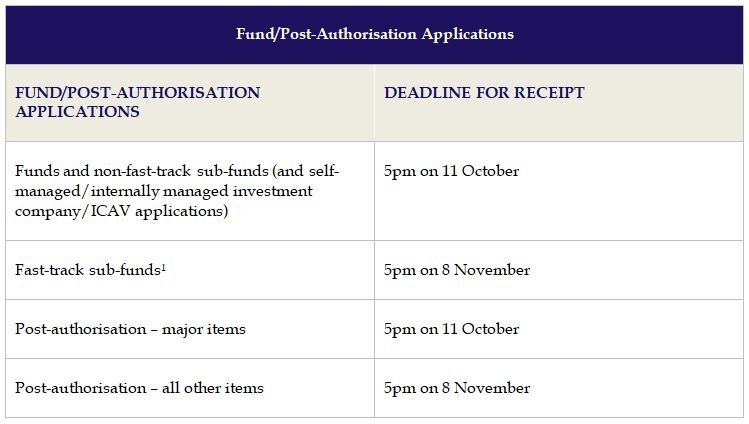Image resolution: width=749 pixels, height=424 pixels.
Task: Click the words 'company/ICAV applications)' in first row
Action: [x=122, y=211]
